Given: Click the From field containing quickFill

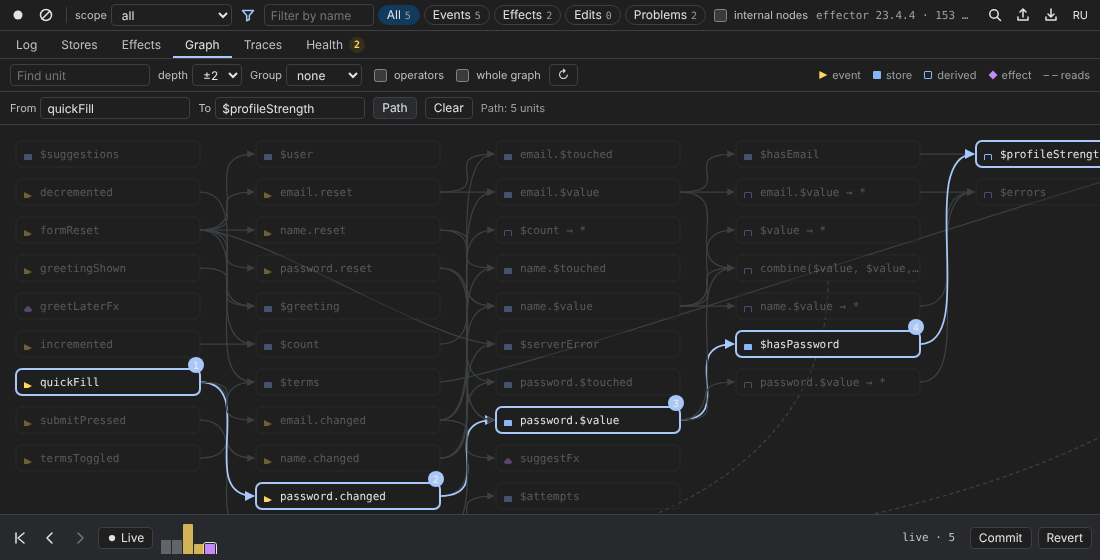Looking at the screenshot, I should (115, 108).
